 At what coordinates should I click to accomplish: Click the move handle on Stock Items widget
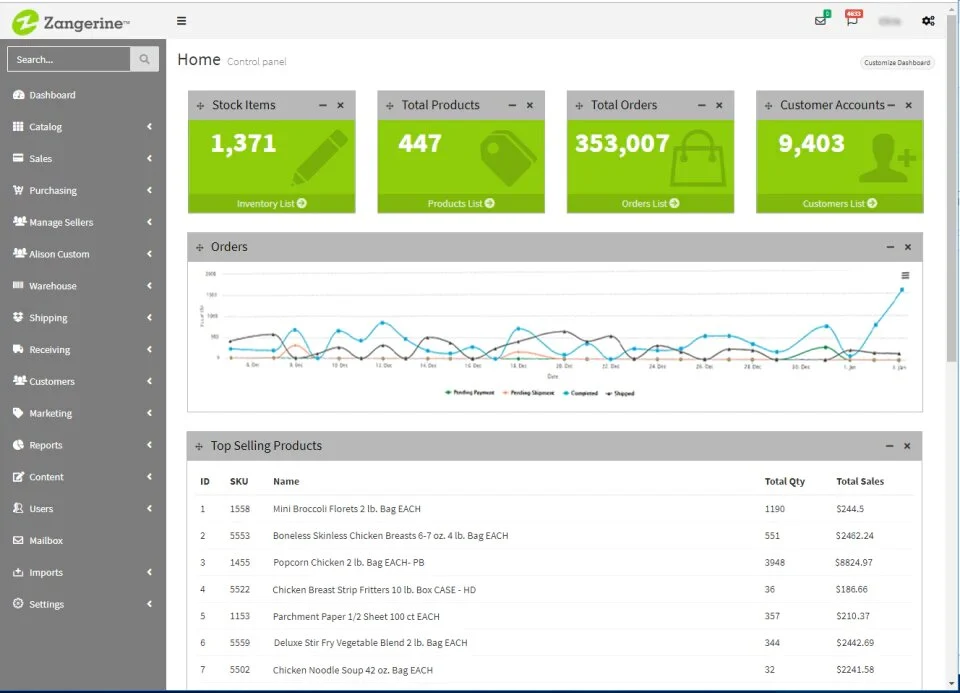coord(200,106)
